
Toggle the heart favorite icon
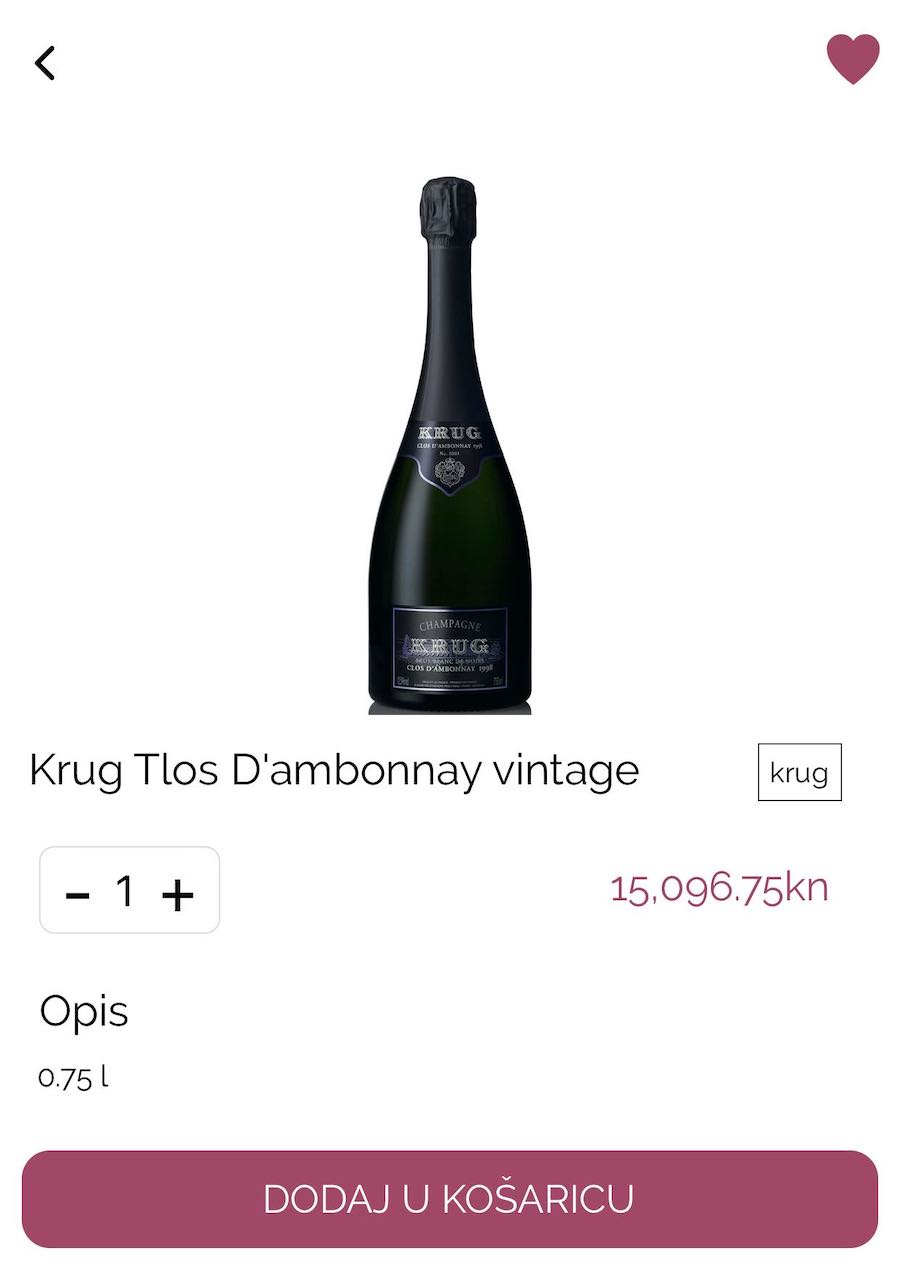(x=852, y=59)
